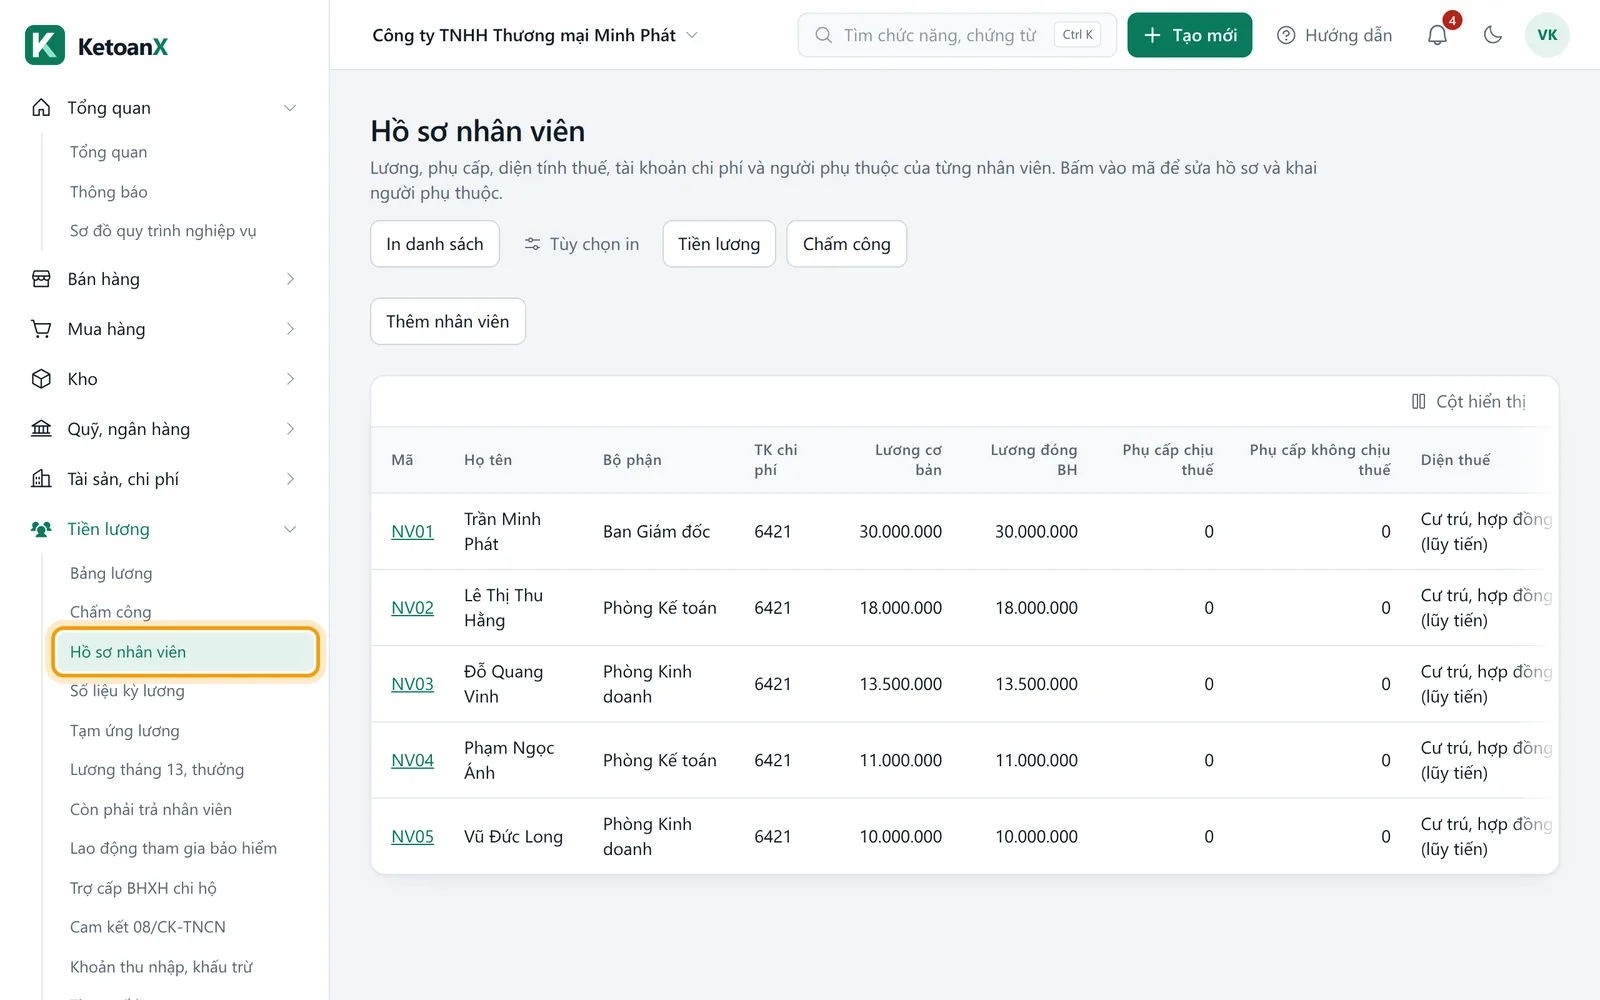Expand the Kho menu
This screenshot has height=1000, width=1600.
click(164, 379)
